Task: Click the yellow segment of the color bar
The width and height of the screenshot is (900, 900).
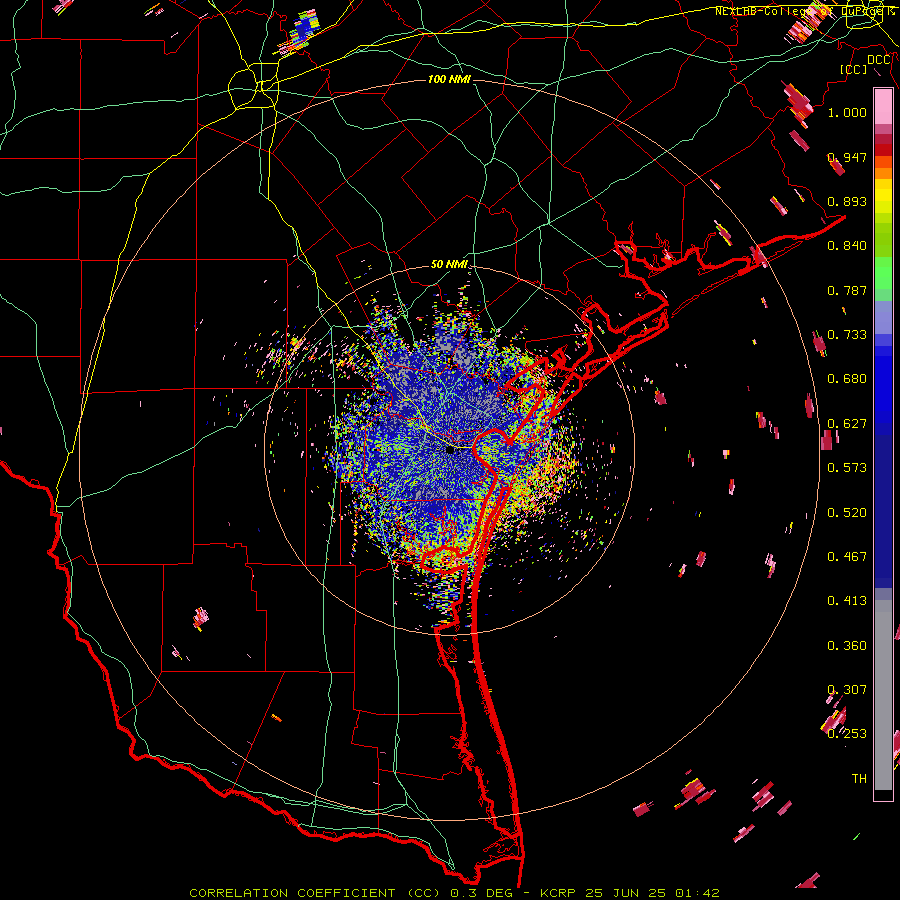Action: click(883, 196)
